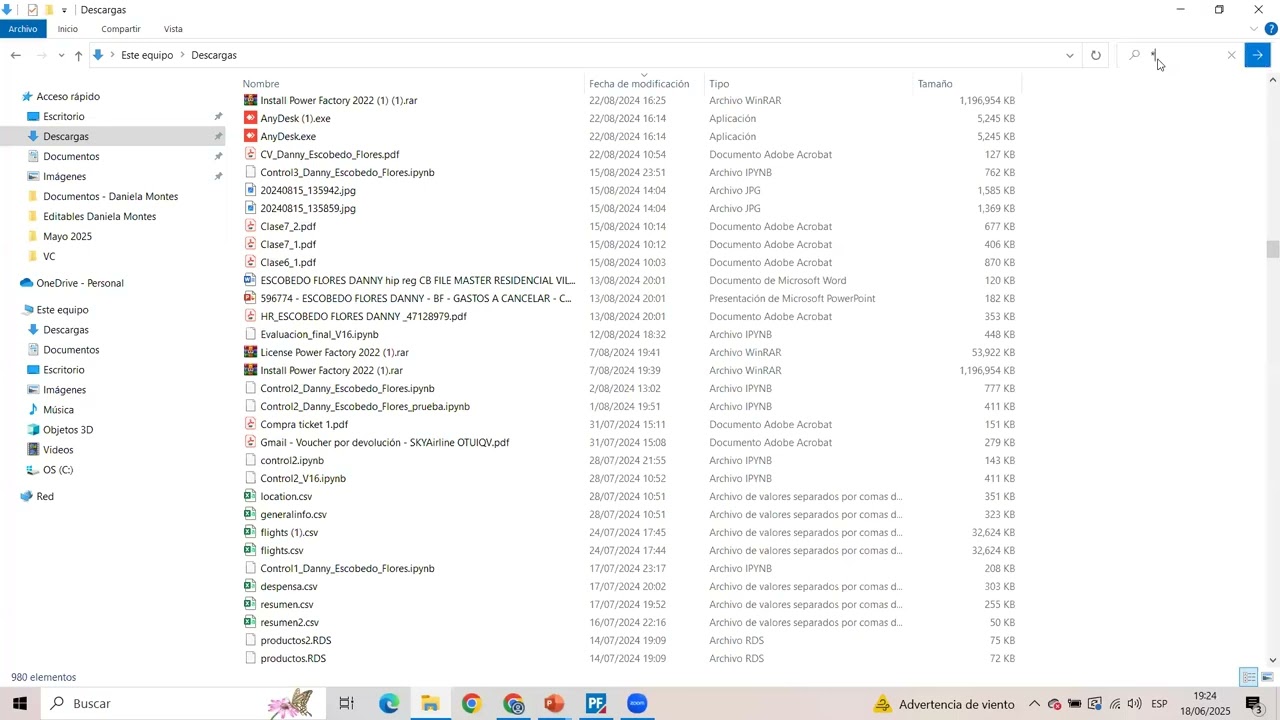Viewport: 1280px width, 720px height.
Task: Click Word document icon for ESCOBEDO FLORES DANNY hip
Action: coord(251,280)
